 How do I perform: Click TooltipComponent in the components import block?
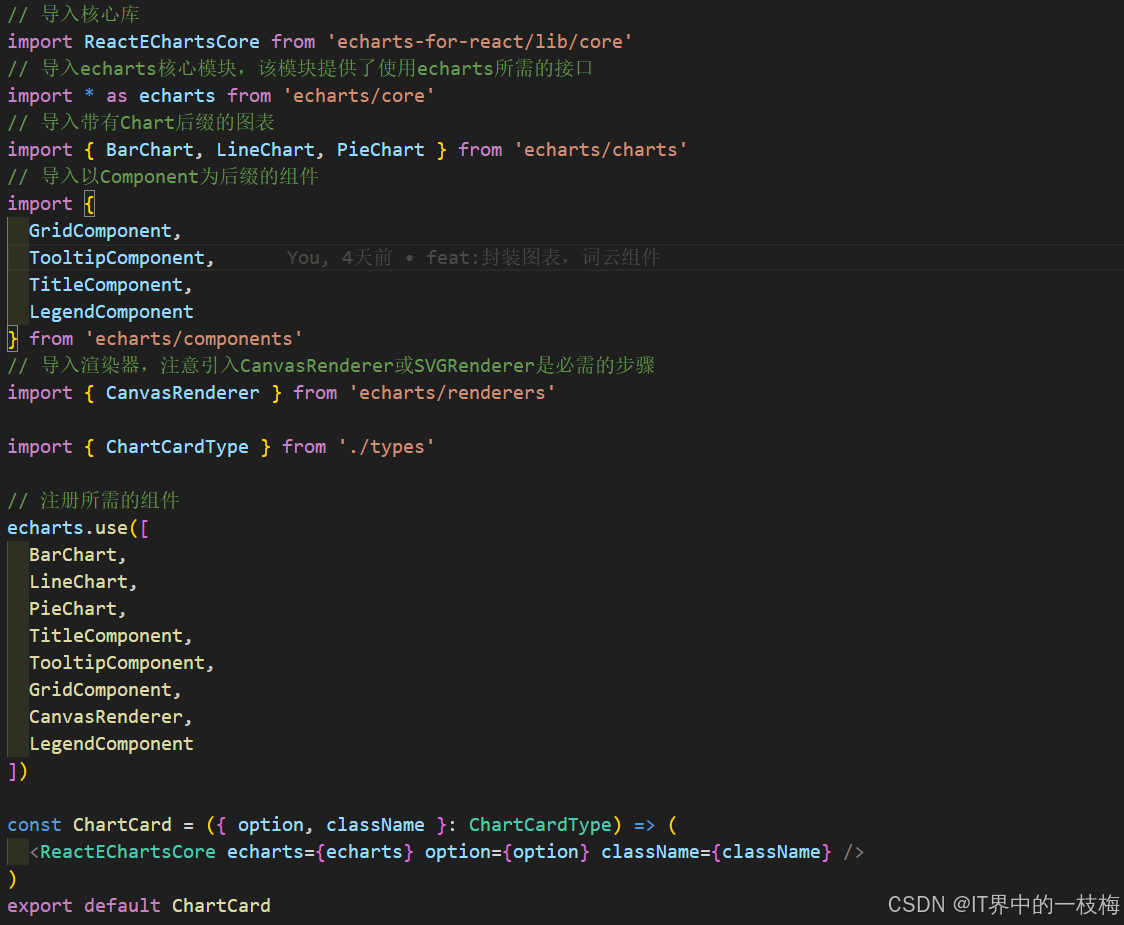117,257
